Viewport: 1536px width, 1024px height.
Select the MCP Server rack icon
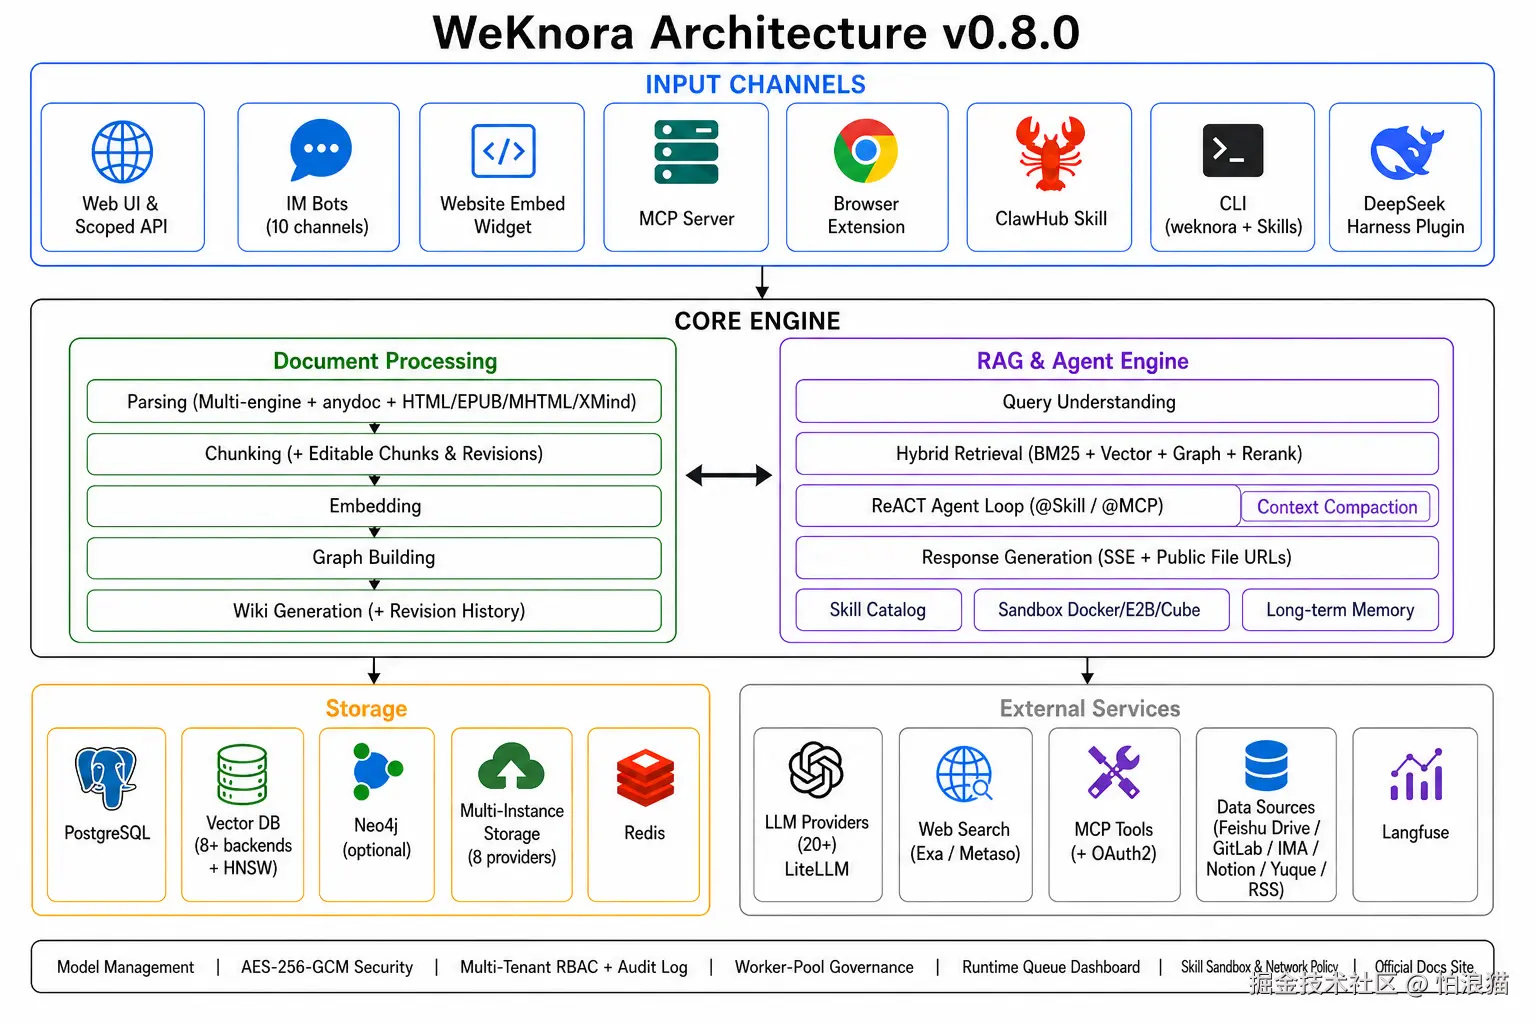coord(686,153)
